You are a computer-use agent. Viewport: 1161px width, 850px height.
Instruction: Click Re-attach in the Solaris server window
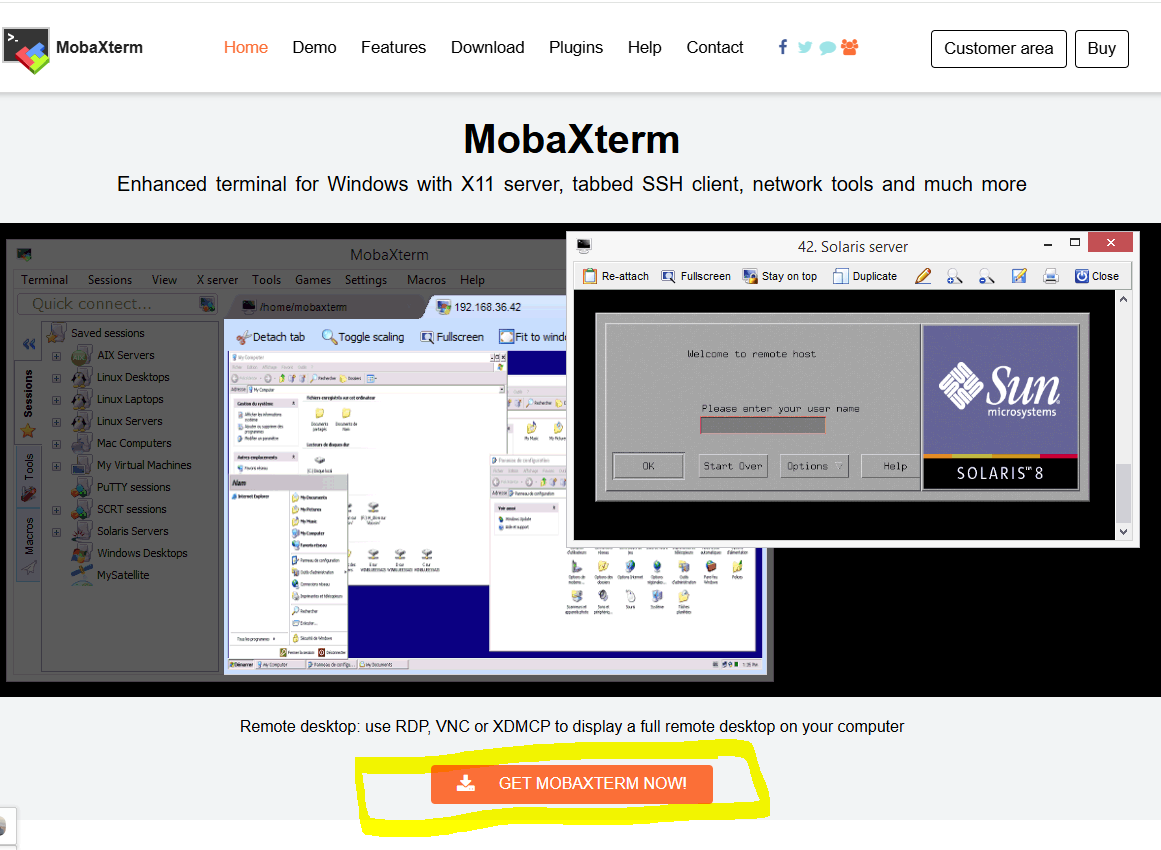[616, 276]
